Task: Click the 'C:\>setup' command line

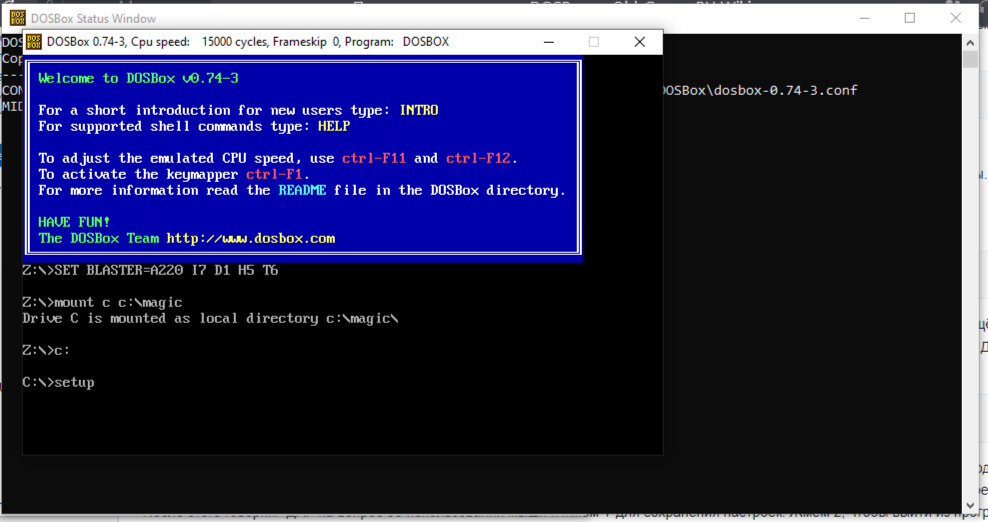Action: (x=58, y=383)
